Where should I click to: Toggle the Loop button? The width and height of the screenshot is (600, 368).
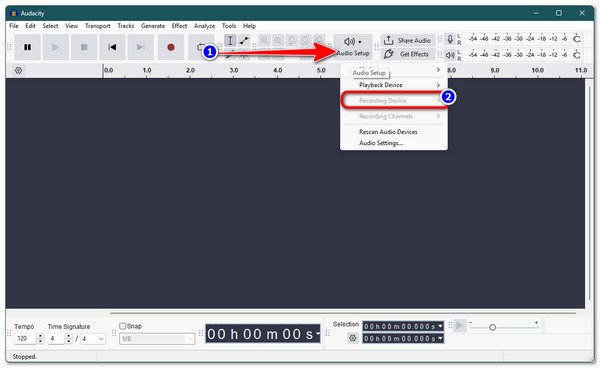[200, 47]
